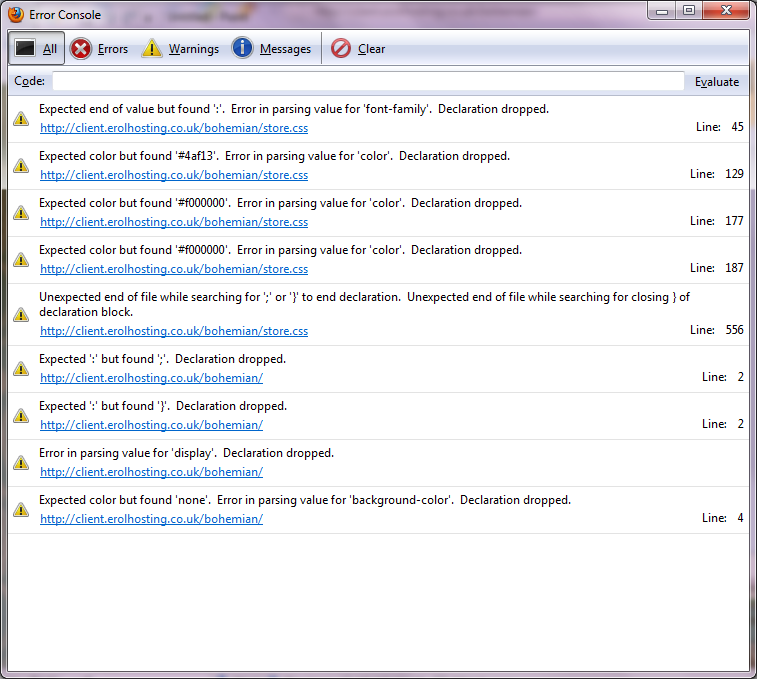
Task: Open bohemian link for "Expected ':' but found '}'"
Action: coord(152,424)
